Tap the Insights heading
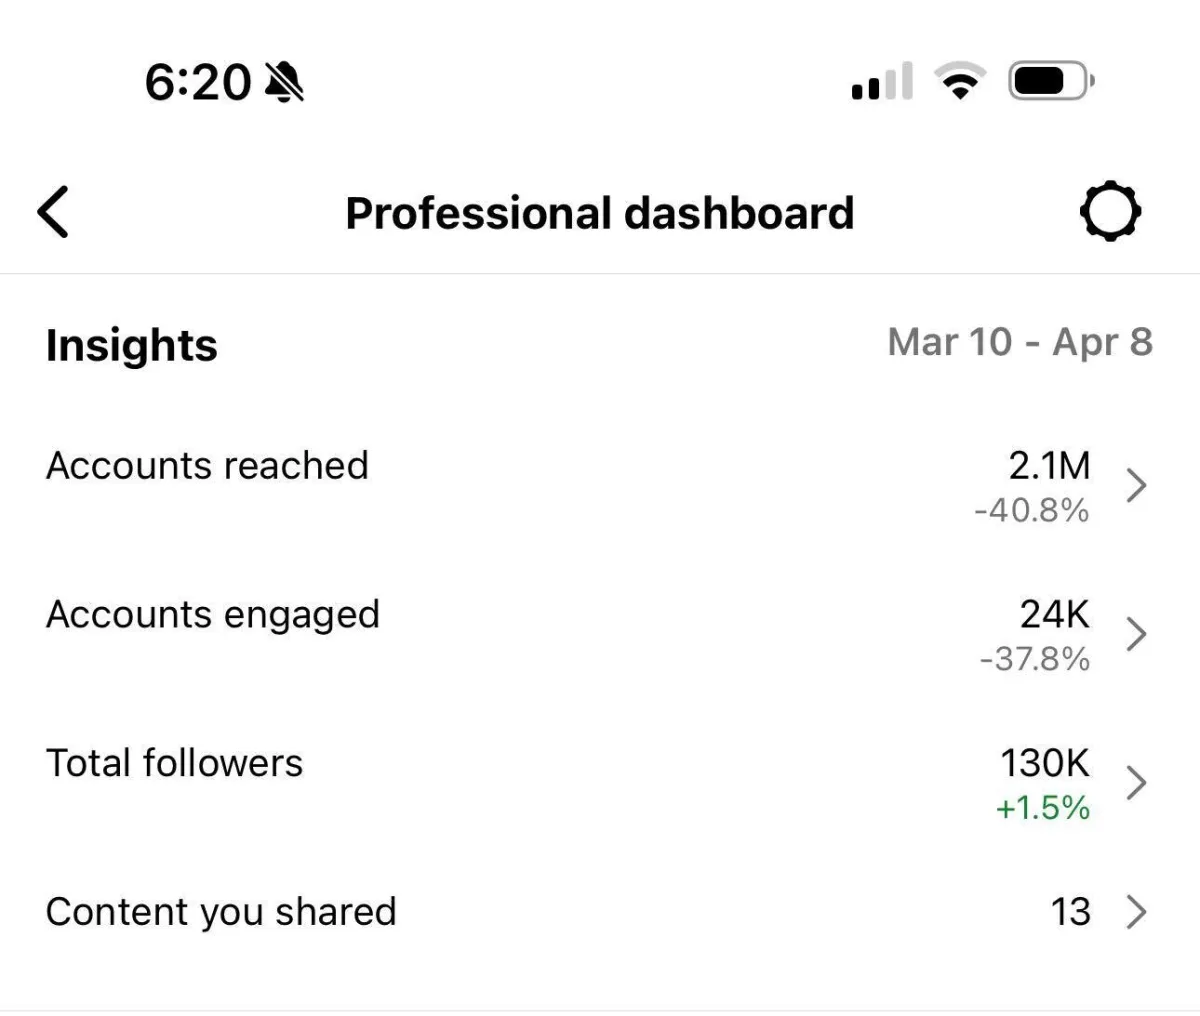The height and width of the screenshot is (1016, 1200). pyautogui.click(x=131, y=345)
